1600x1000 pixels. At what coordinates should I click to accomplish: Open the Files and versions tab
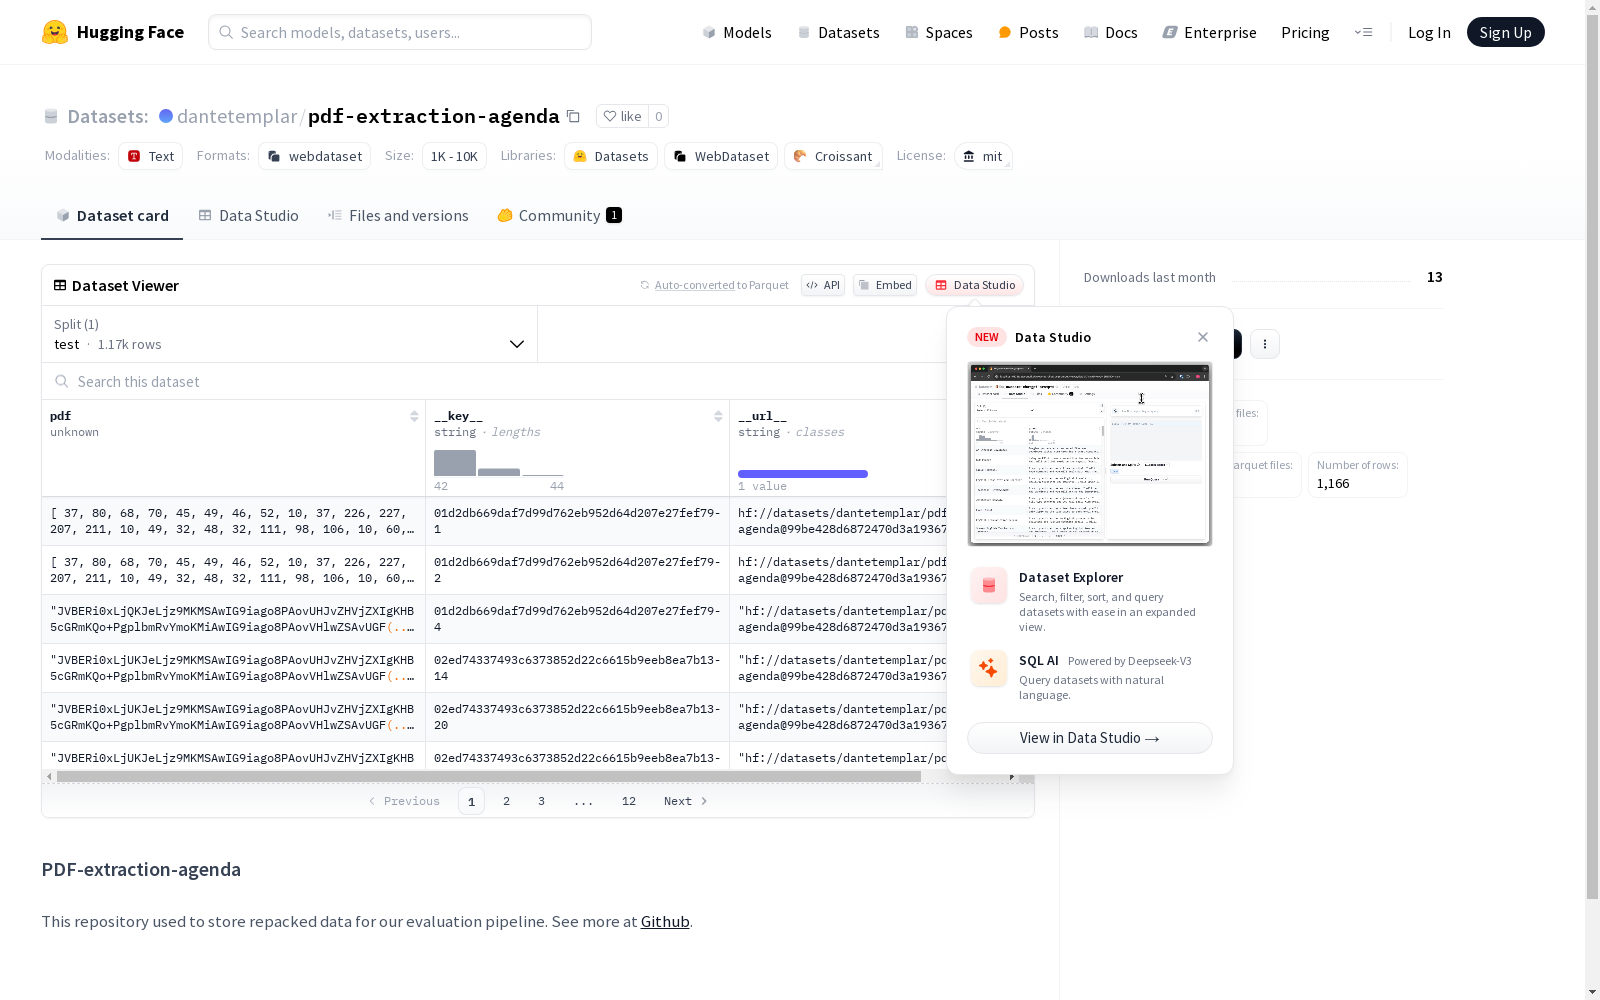click(398, 216)
